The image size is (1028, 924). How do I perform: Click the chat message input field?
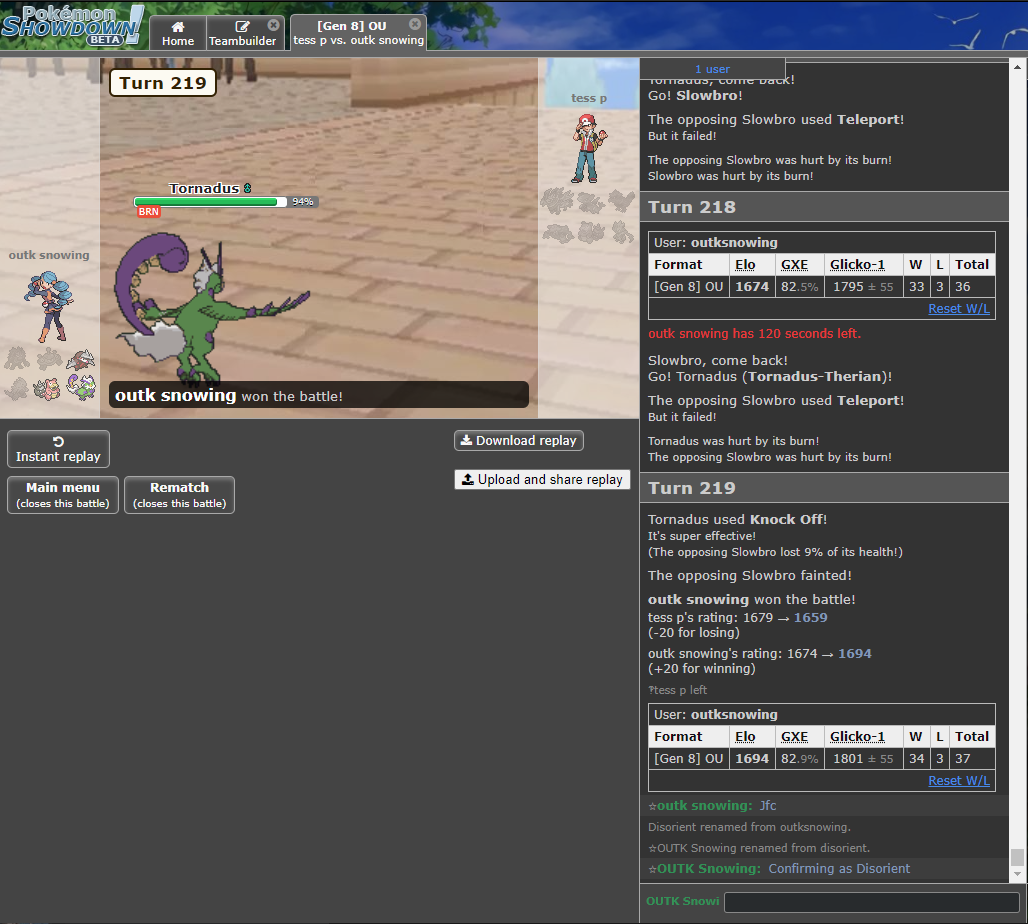[x=871, y=902]
